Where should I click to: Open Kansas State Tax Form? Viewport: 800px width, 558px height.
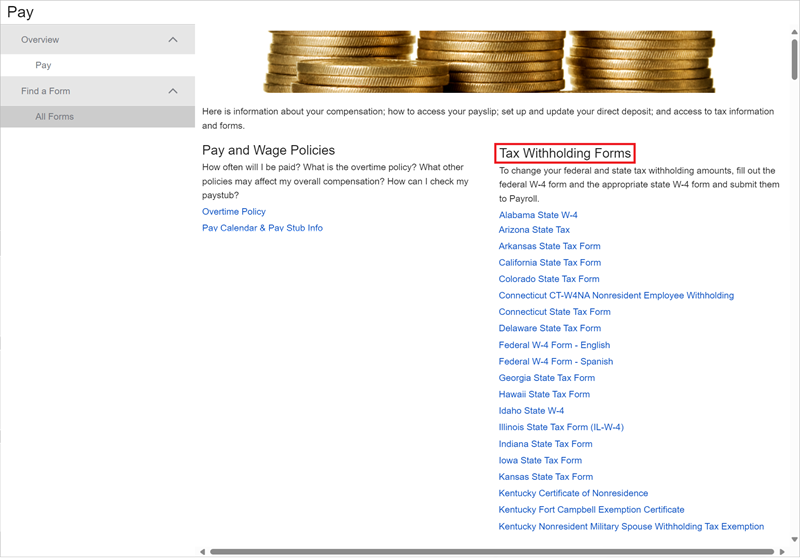pyautogui.click(x=546, y=477)
